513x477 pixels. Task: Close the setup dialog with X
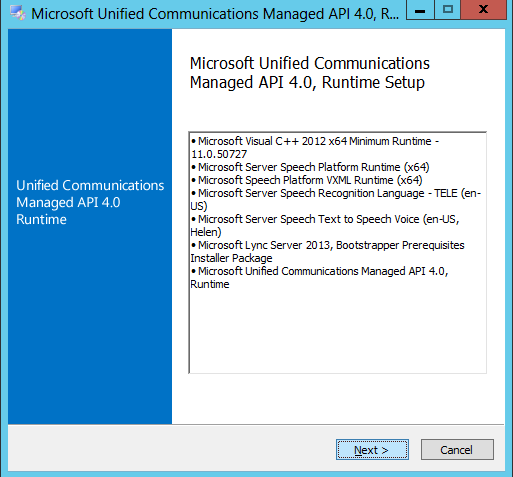[x=483, y=10]
